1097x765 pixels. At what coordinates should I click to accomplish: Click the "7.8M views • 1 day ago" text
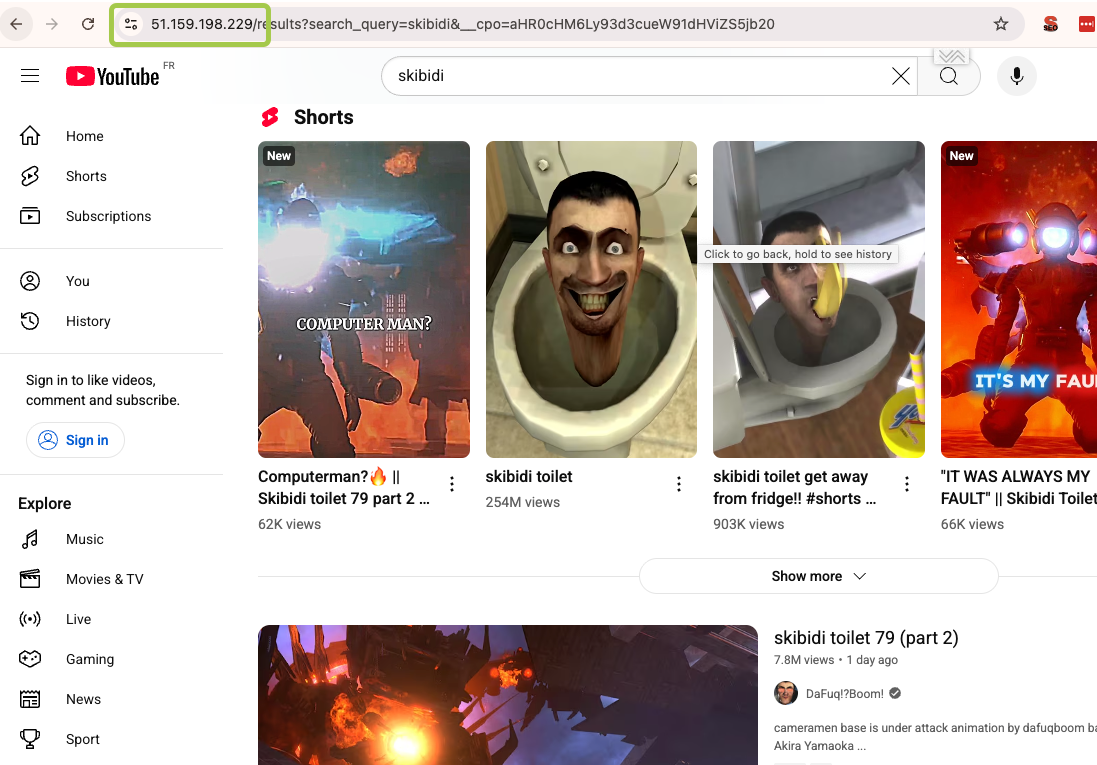tap(835, 659)
